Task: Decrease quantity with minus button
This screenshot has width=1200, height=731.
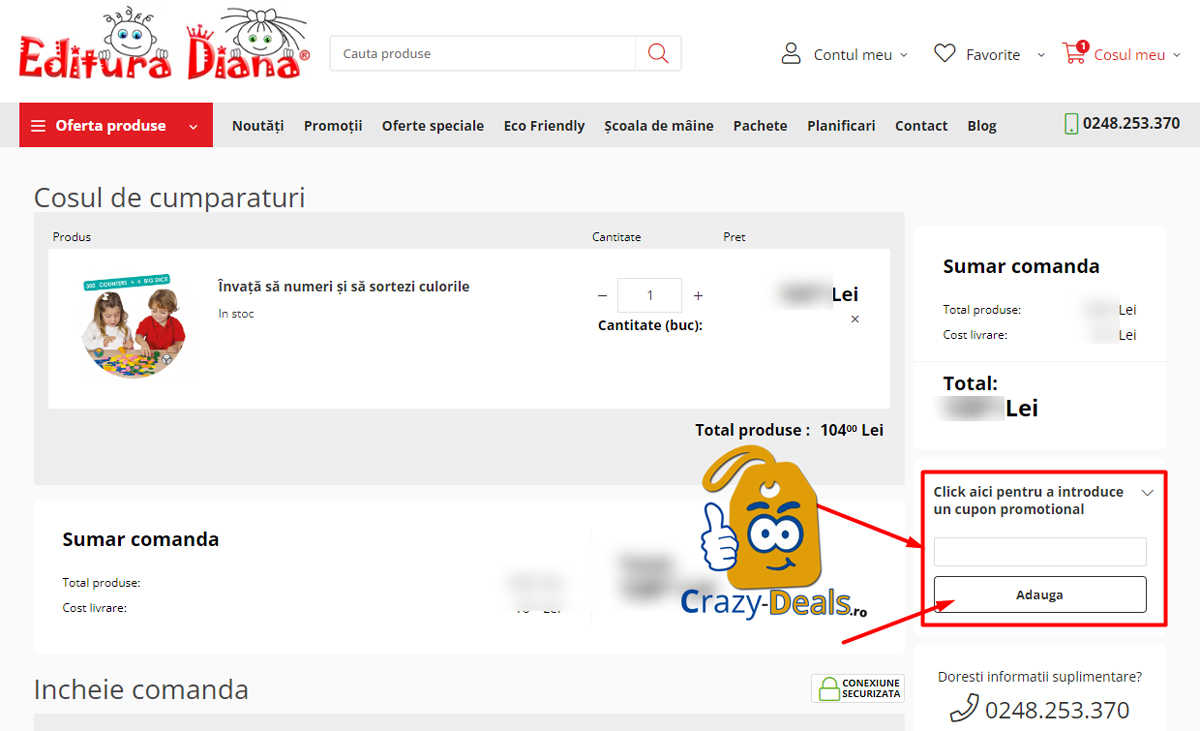Action: pos(602,296)
